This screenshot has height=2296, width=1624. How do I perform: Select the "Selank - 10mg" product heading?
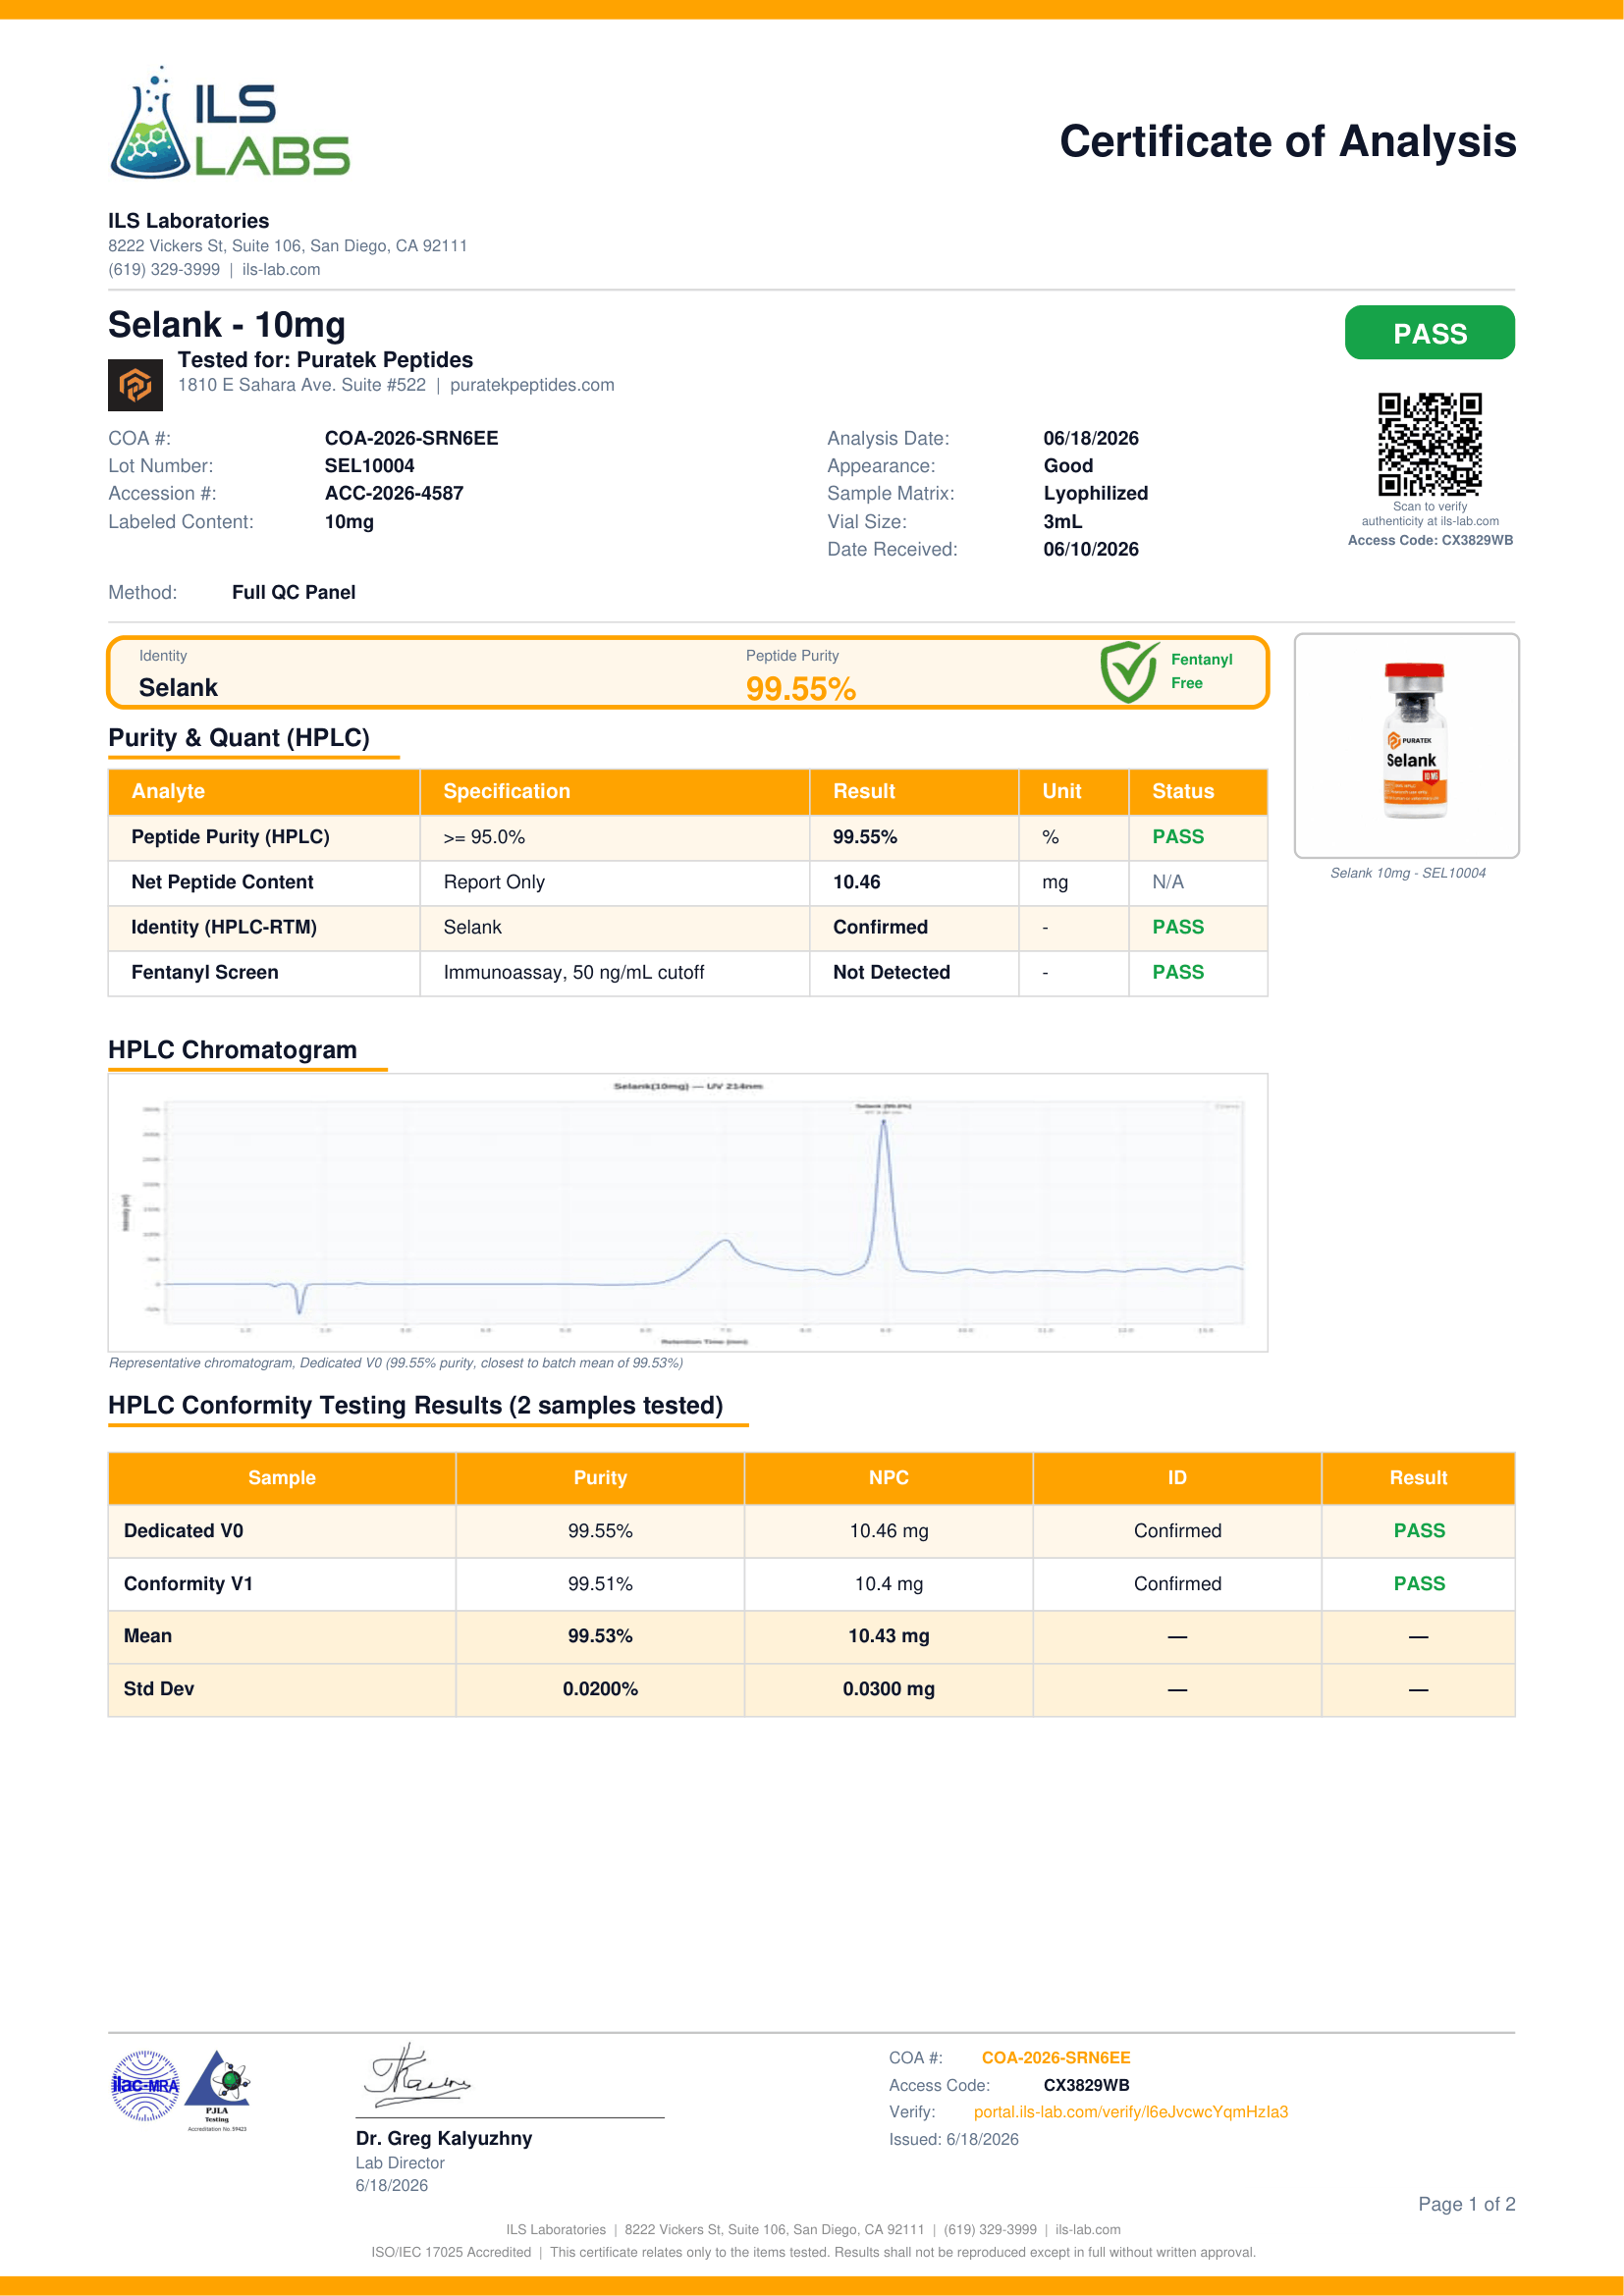point(227,325)
